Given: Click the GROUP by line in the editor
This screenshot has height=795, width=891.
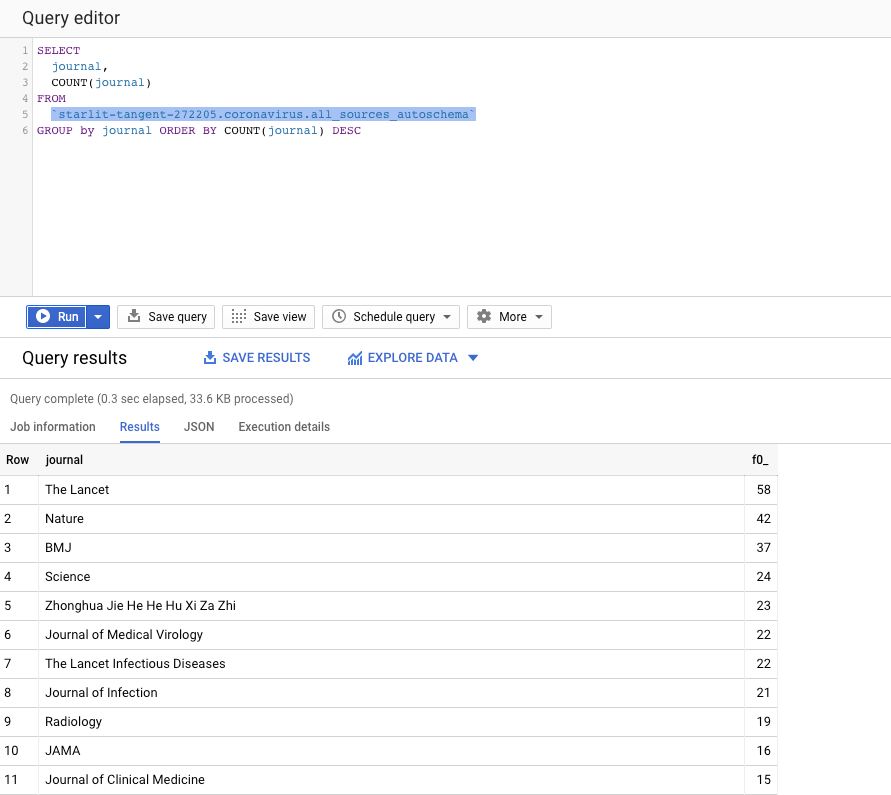Looking at the screenshot, I should click(199, 130).
